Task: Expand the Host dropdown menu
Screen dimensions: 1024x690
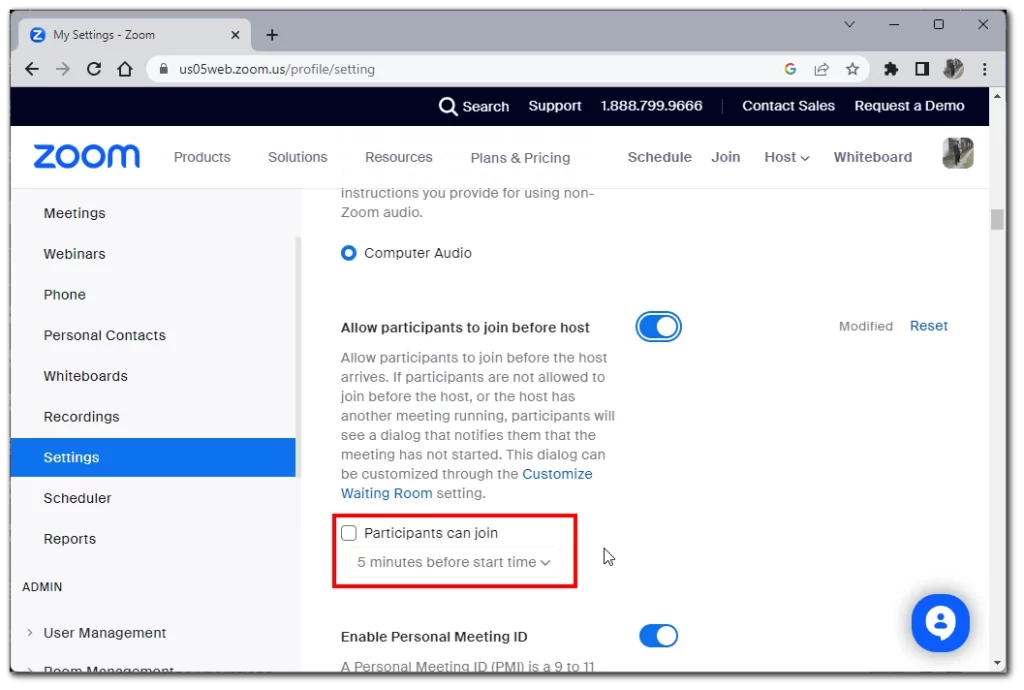Action: click(x=787, y=157)
